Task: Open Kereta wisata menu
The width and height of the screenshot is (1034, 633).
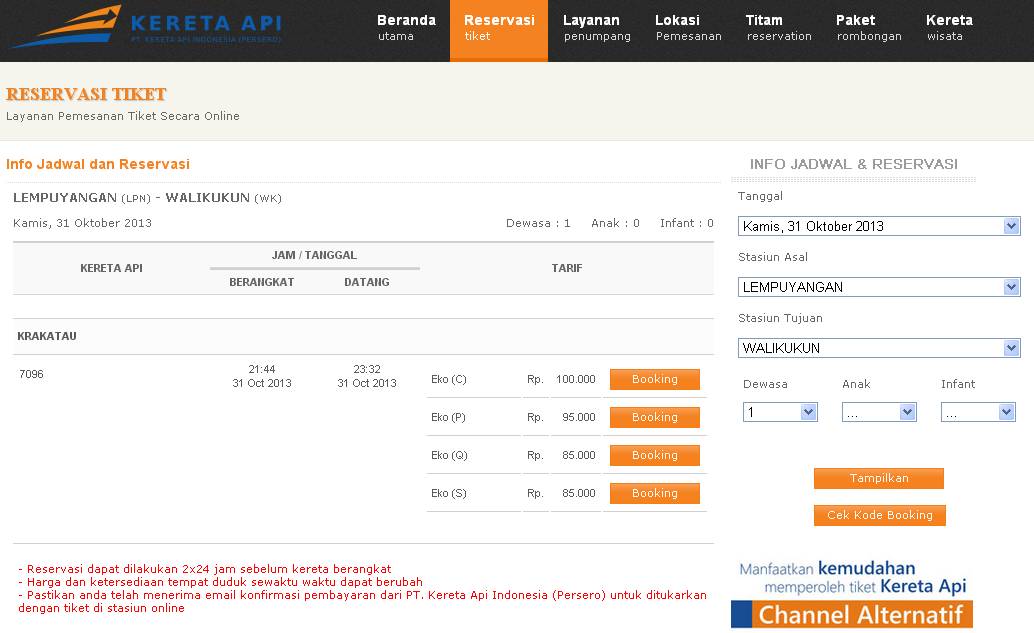Action: pyautogui.click(x=949, y=28)
